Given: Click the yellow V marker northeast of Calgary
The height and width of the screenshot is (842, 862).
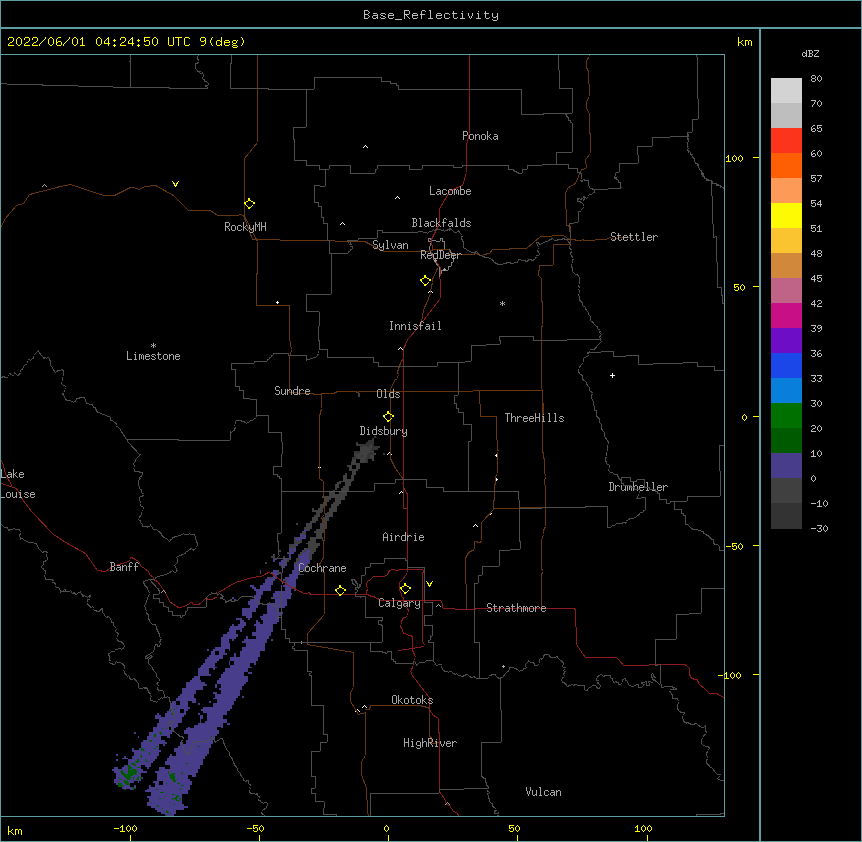Looking at the screenshot, I should coord(429,584).
